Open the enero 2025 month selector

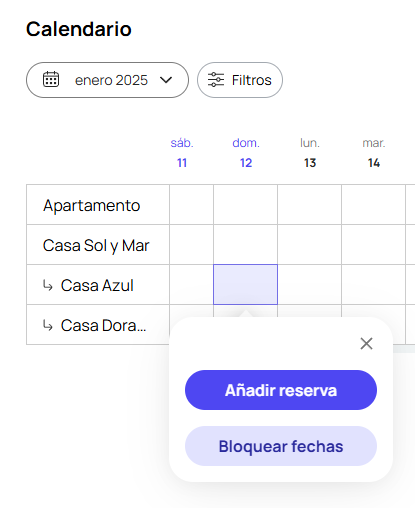coord(107,80)
